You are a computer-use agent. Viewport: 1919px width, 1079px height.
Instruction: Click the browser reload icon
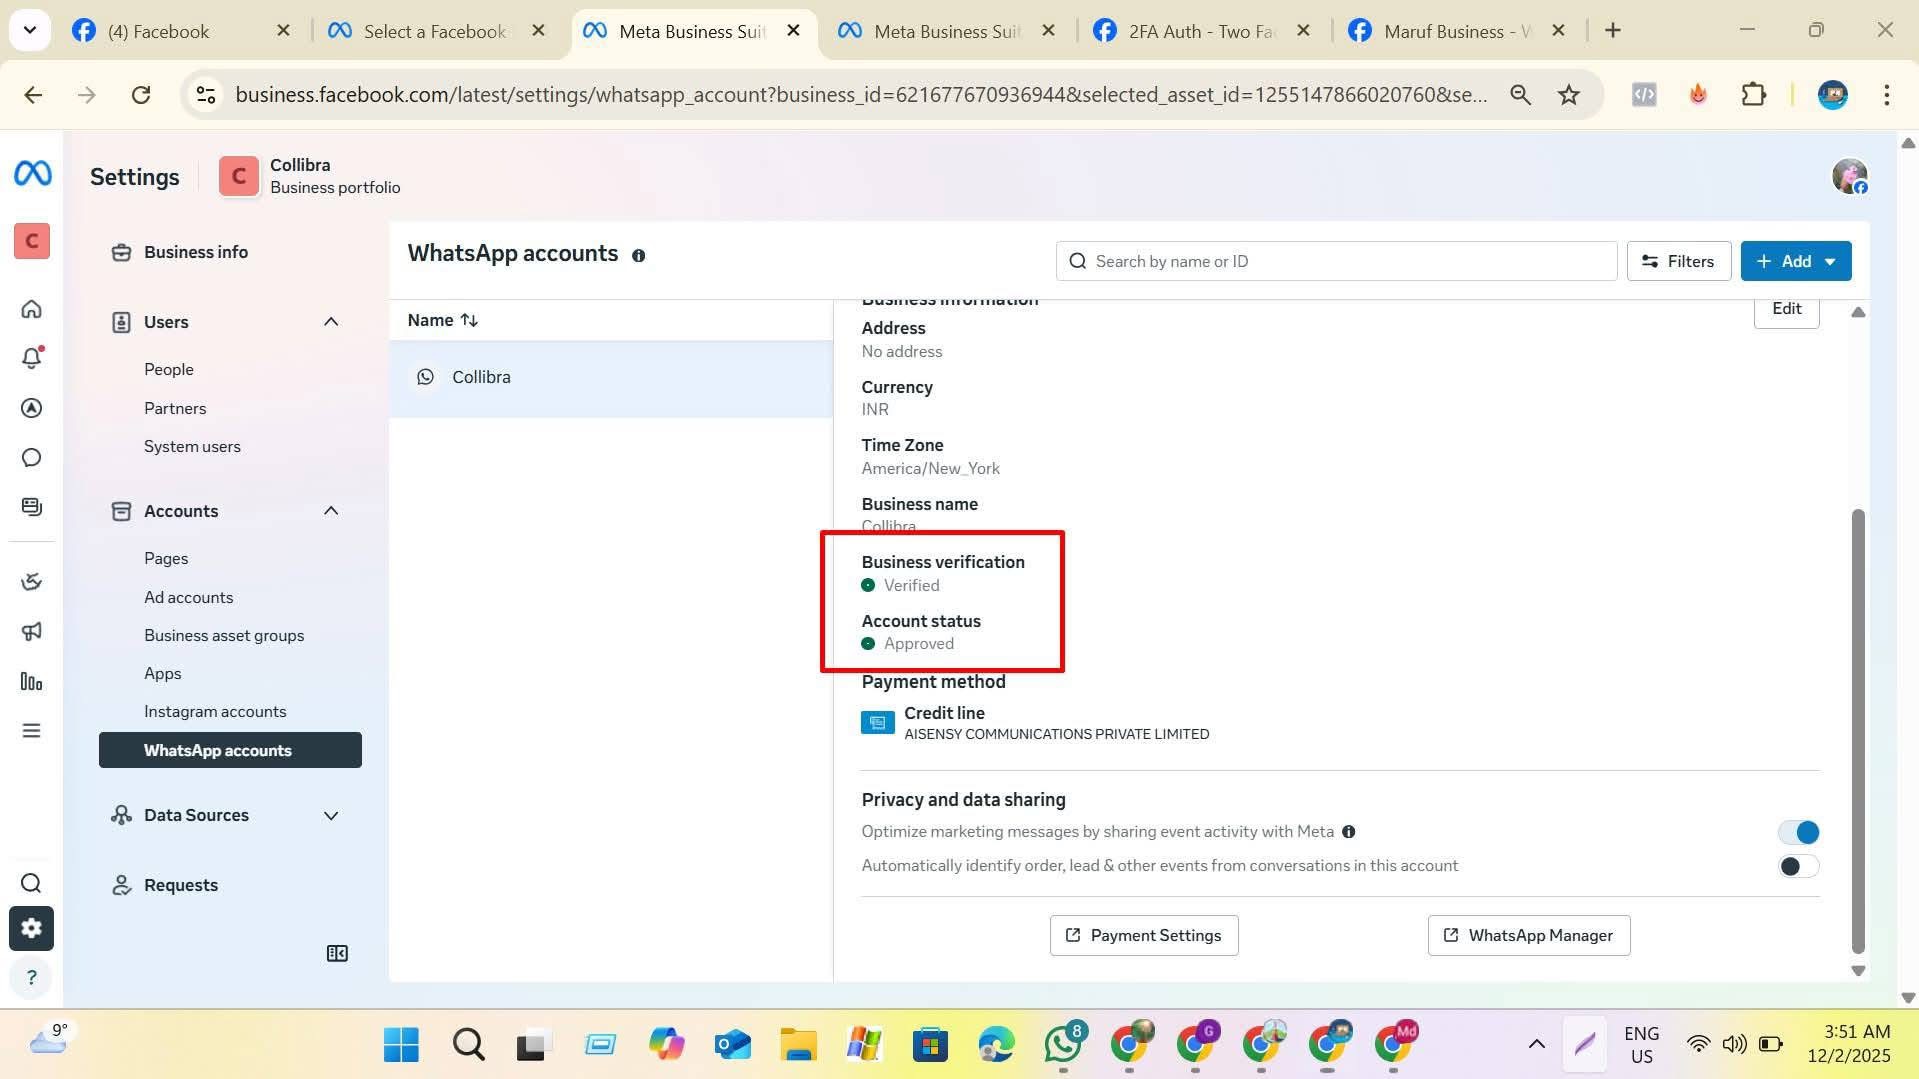[x=141, y=95]
